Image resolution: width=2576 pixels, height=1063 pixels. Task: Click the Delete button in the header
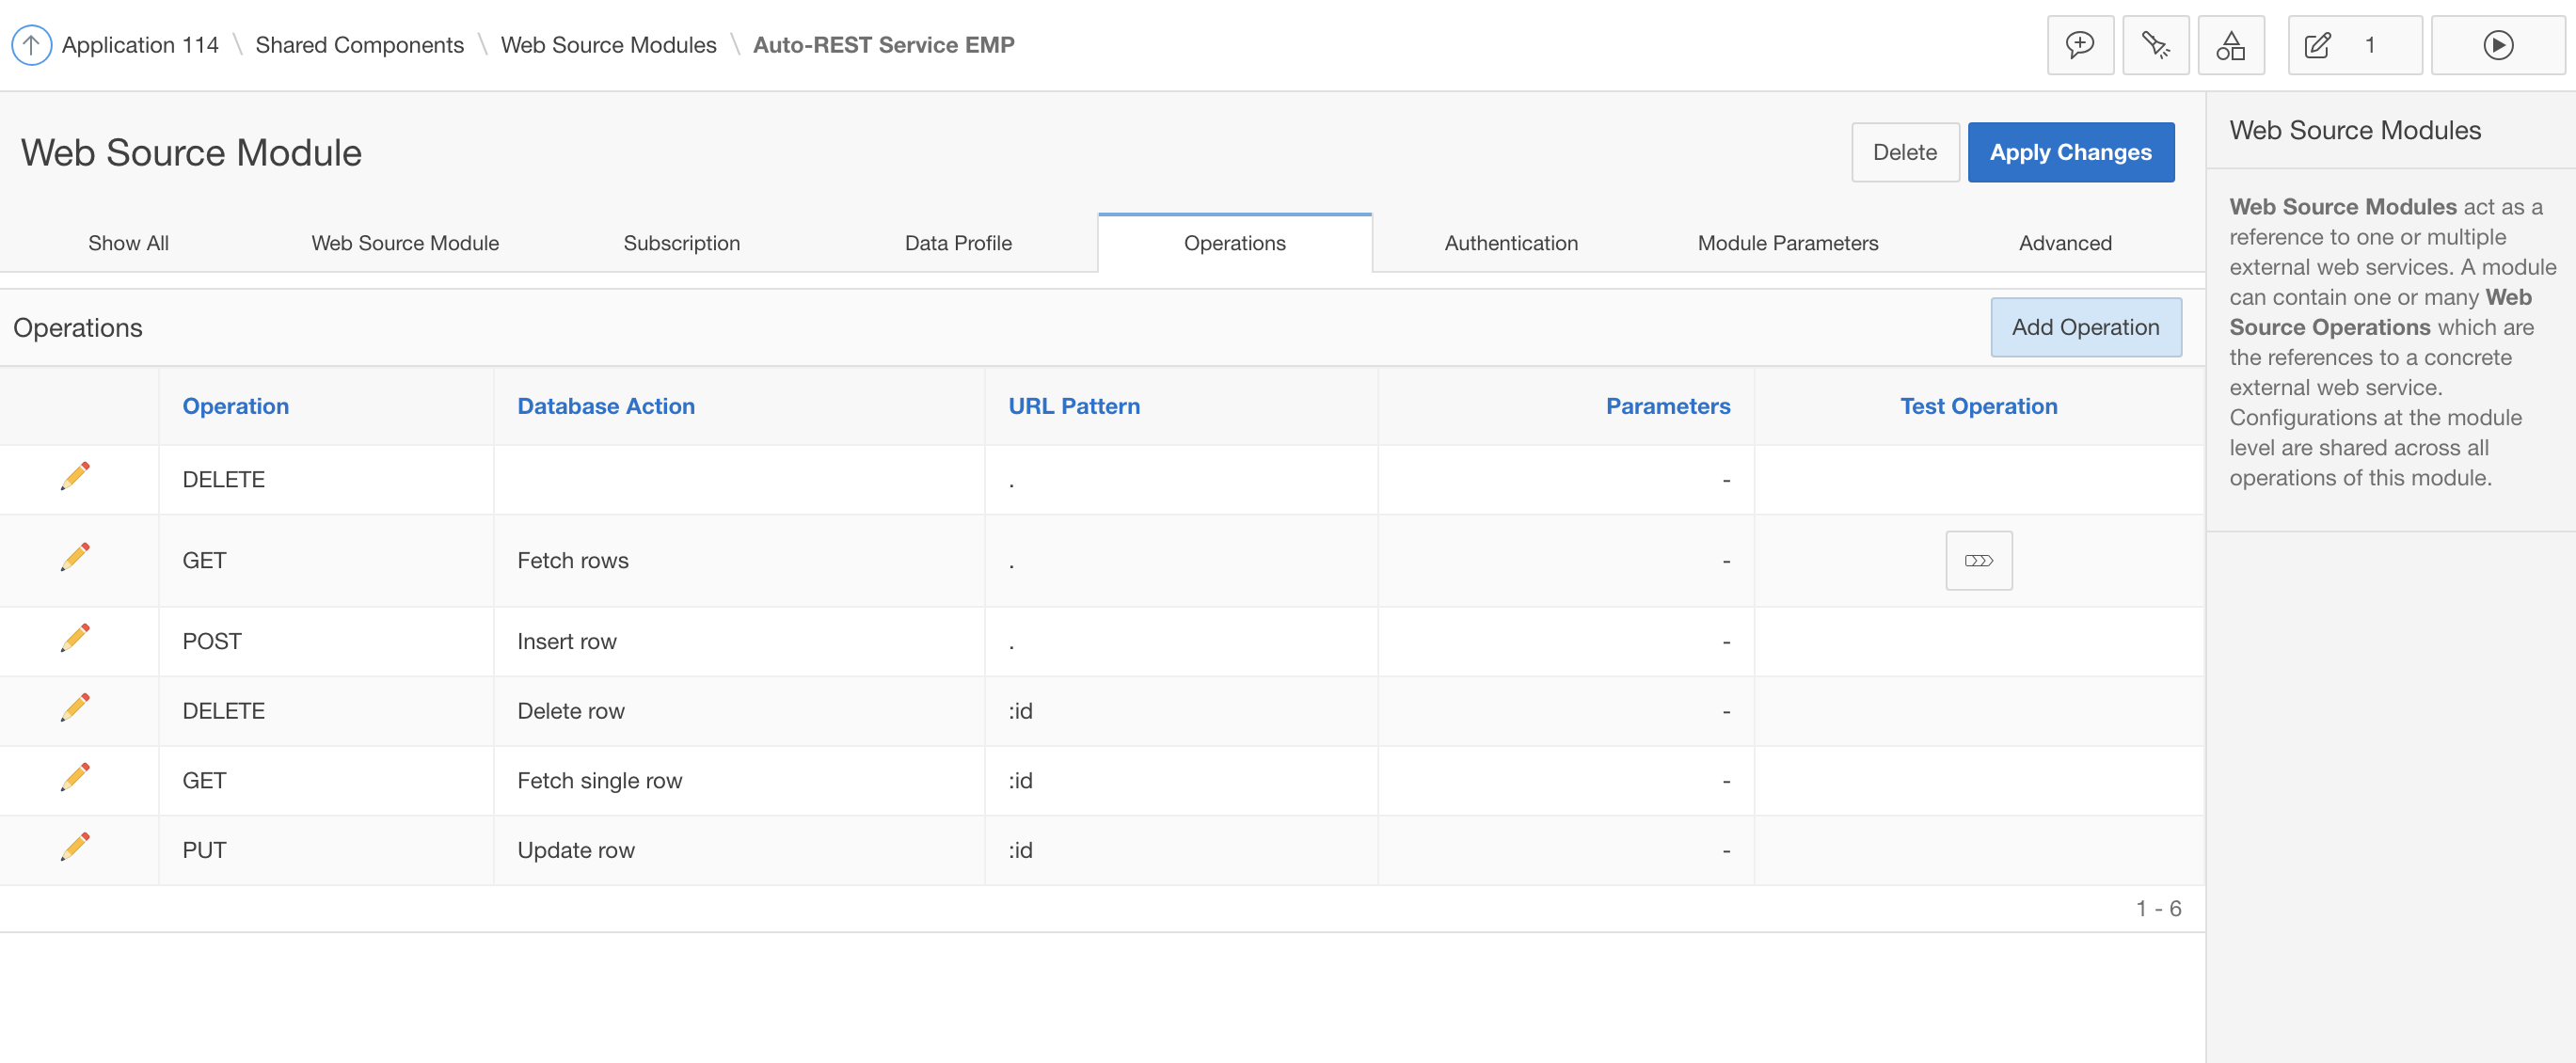pyautogui.click(x=1904, y=152)
